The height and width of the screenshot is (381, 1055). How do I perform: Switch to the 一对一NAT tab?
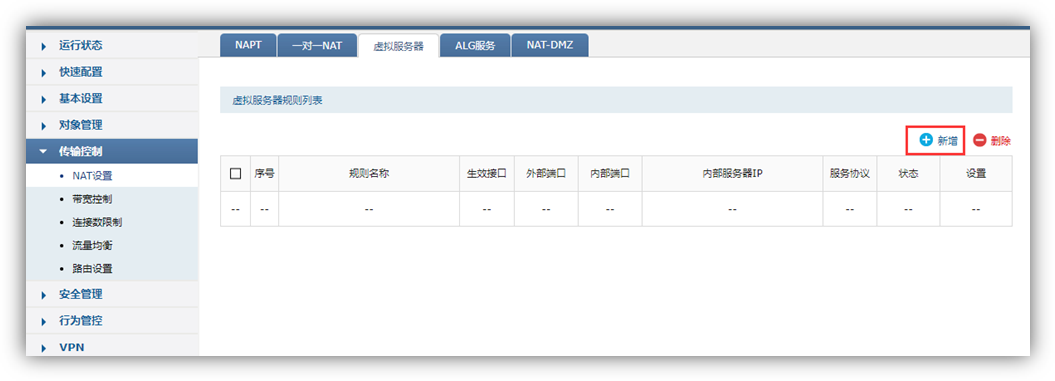pyautogui.click(x=318, y=45)
